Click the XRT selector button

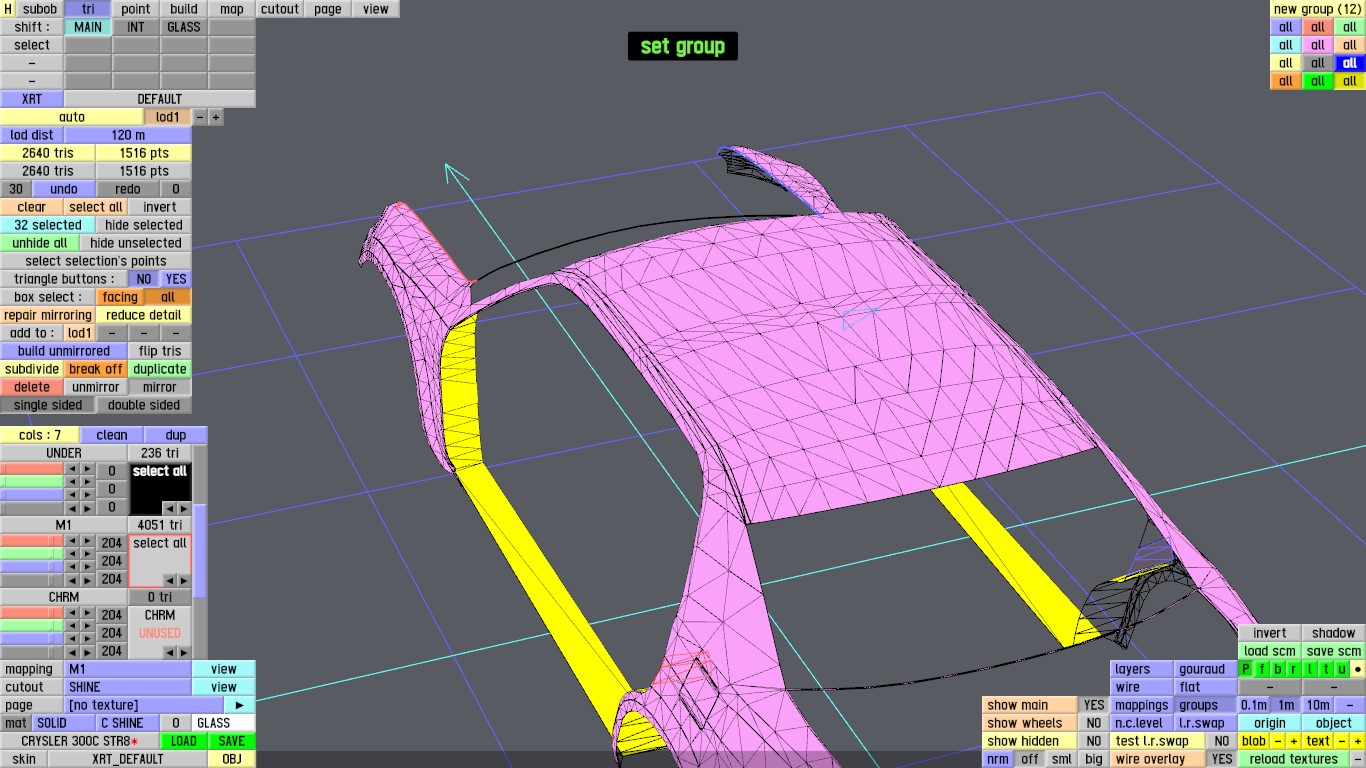point(32,99)
